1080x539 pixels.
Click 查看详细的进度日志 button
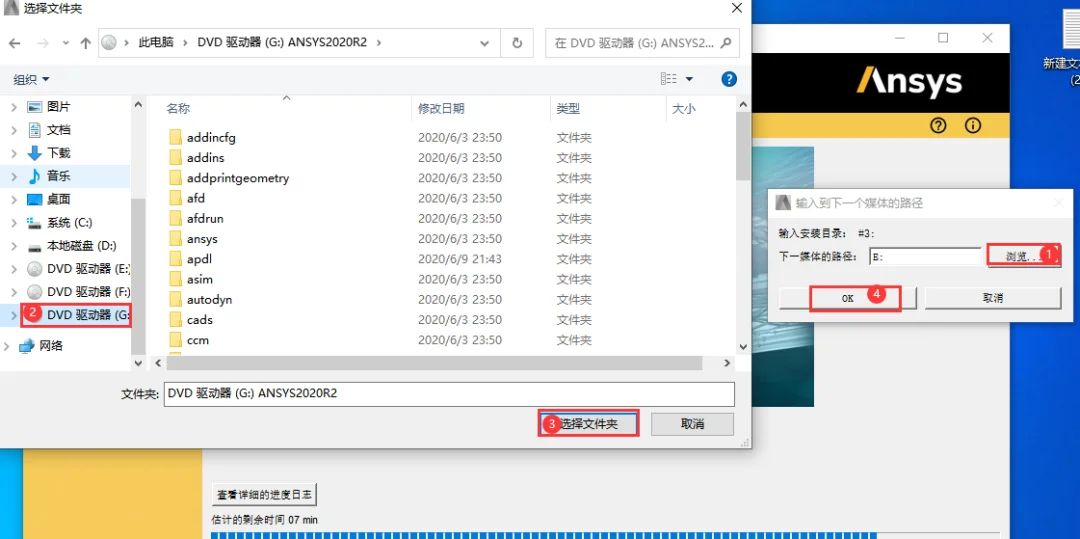click(264, 494)
